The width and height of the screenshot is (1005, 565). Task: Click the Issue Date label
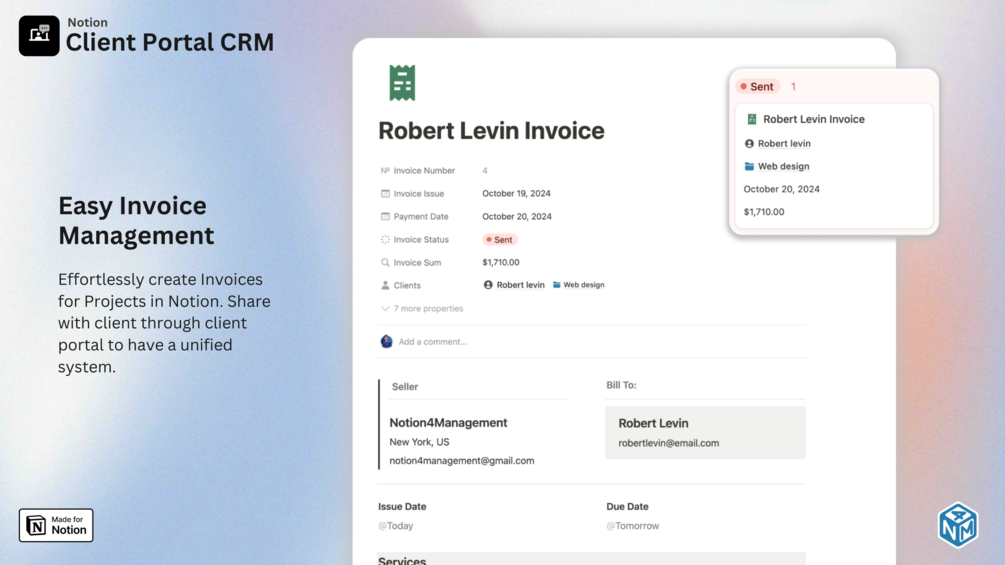click(402, 507)
